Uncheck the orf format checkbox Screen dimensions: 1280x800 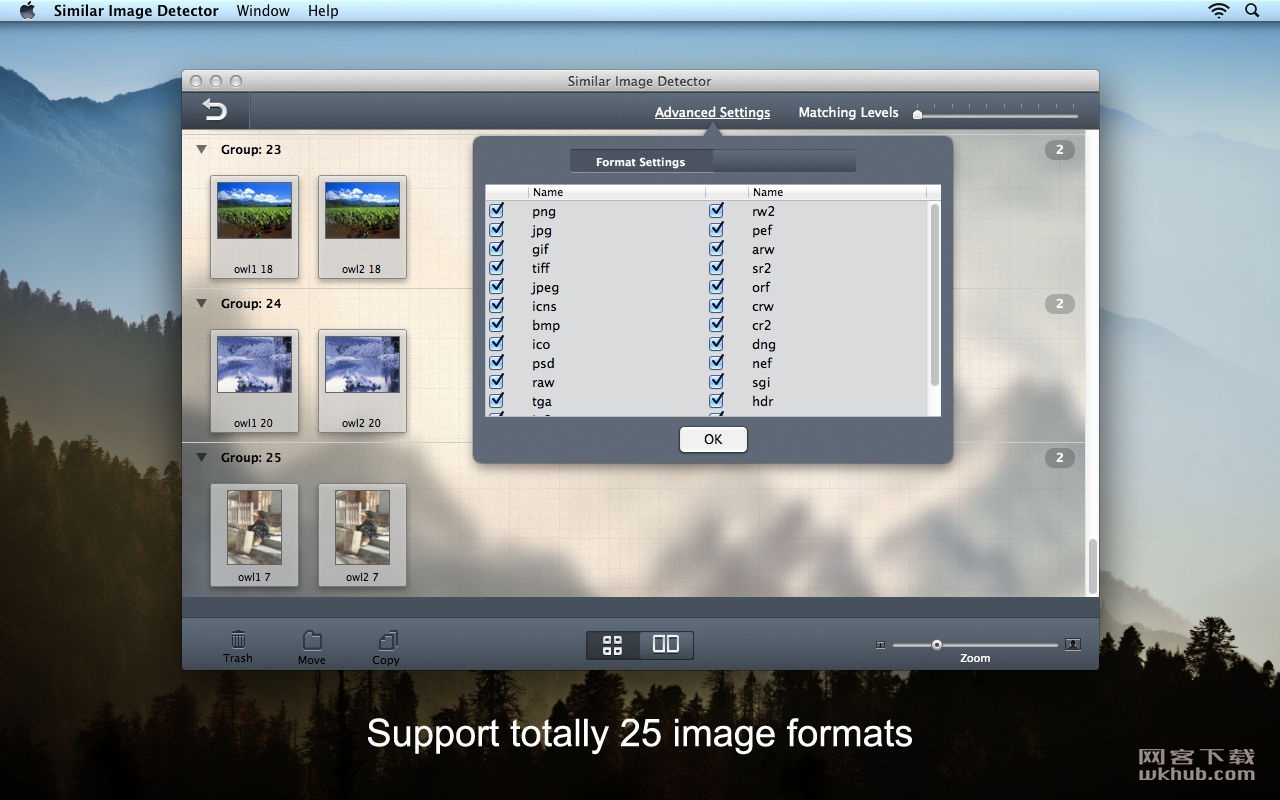click(x=716, y=287)
